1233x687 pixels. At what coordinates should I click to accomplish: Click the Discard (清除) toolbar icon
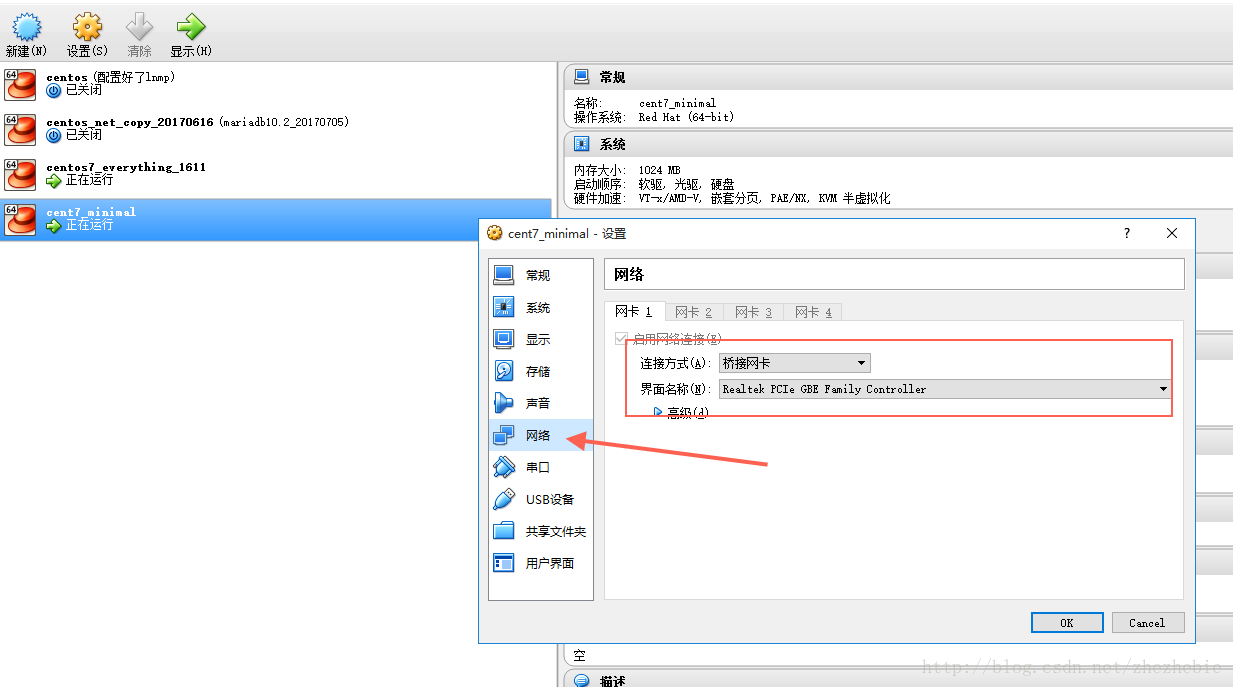[139, 27]
